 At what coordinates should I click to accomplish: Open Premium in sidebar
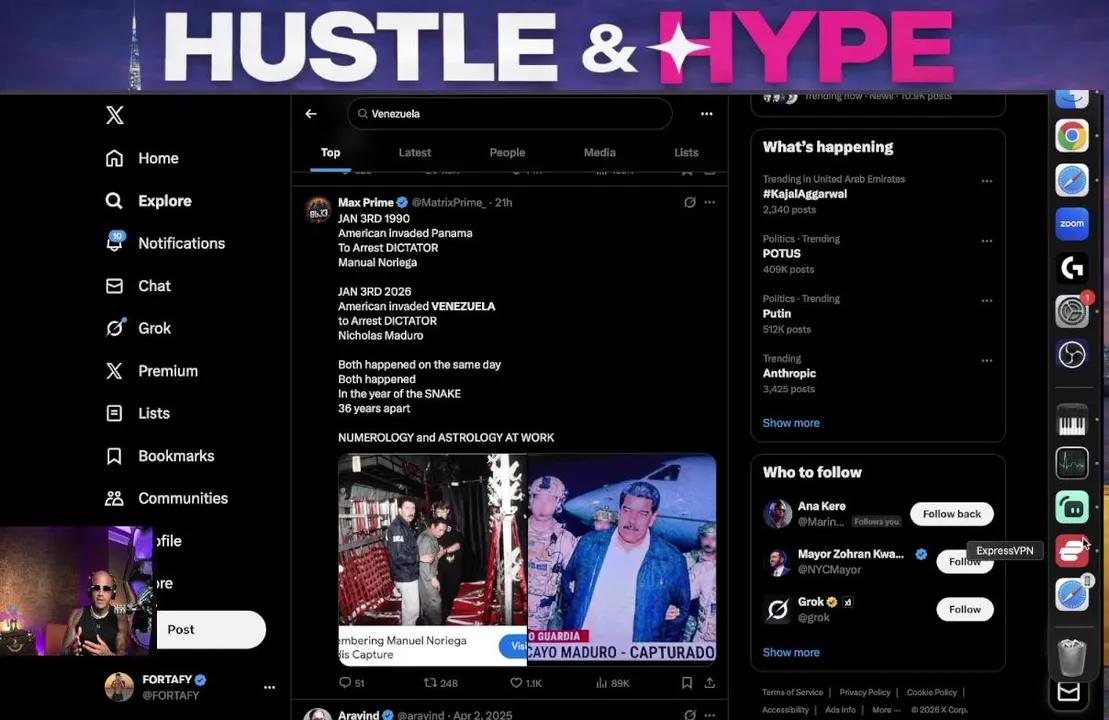151,371
